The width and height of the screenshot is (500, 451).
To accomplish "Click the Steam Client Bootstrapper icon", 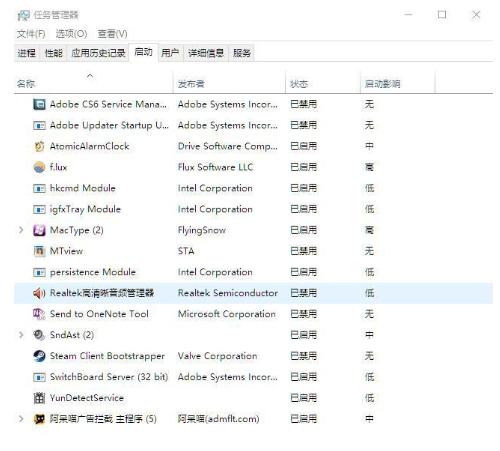I will 39,356.
